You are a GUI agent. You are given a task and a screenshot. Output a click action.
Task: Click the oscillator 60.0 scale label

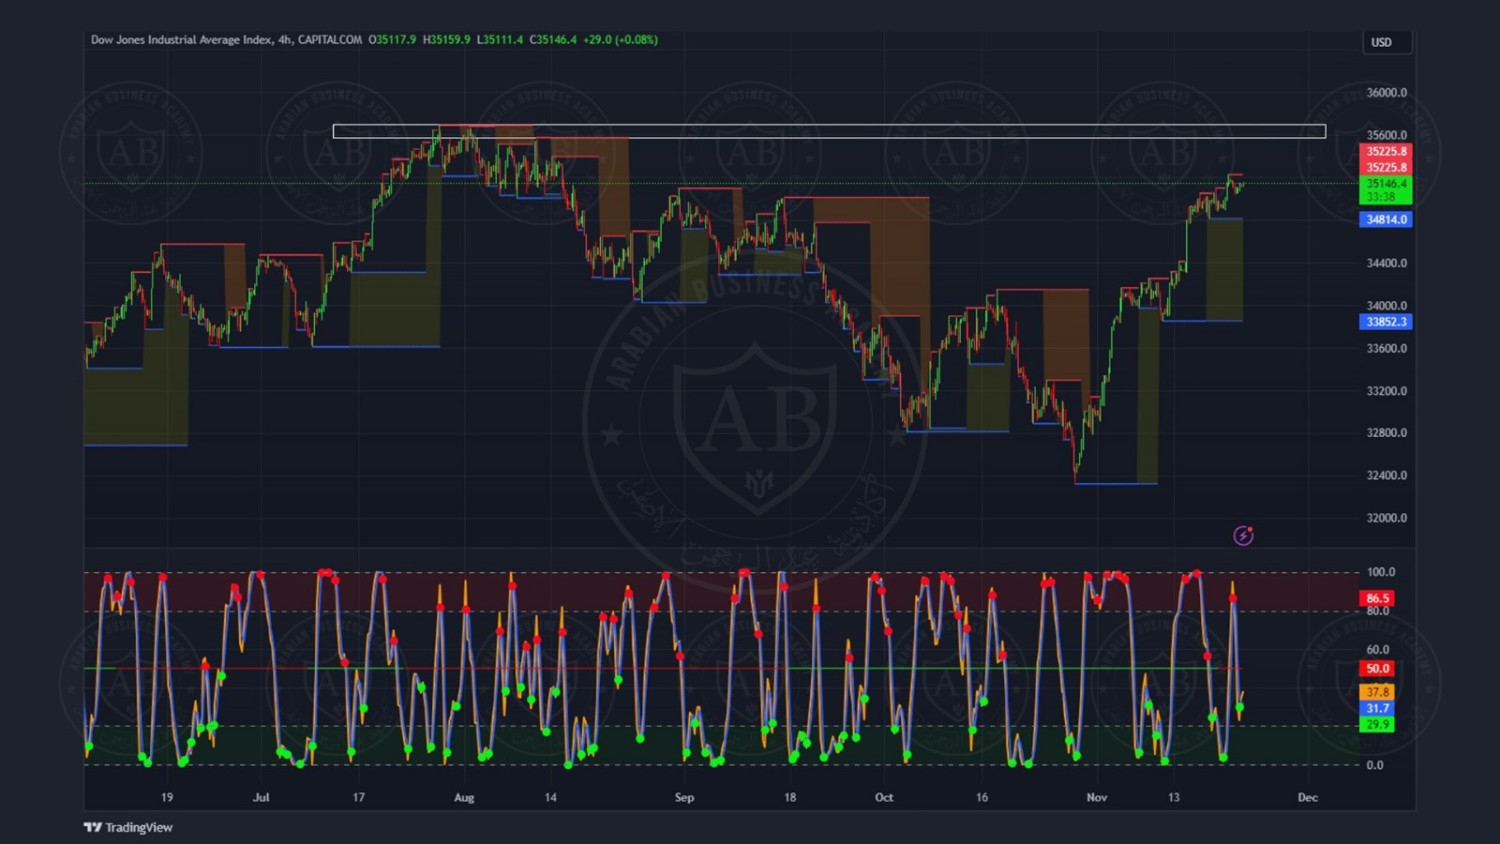1377,650
